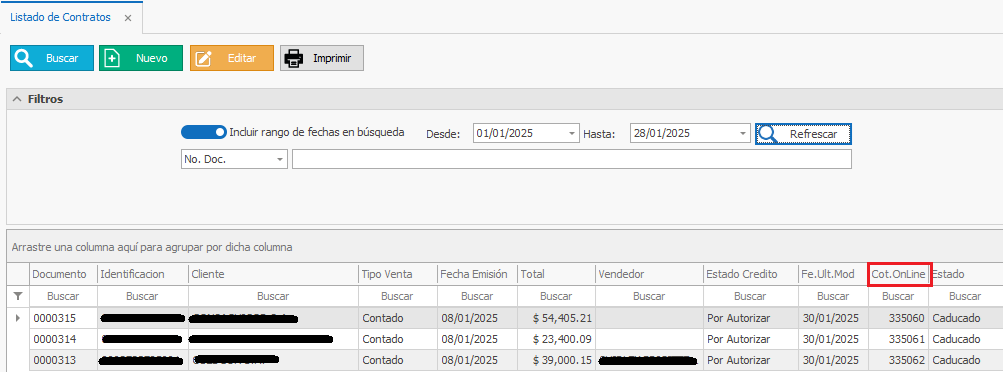This screenshot has height=372, width=1003.
Task: Collapse the Filtros panel
Action: coord(17,99)
